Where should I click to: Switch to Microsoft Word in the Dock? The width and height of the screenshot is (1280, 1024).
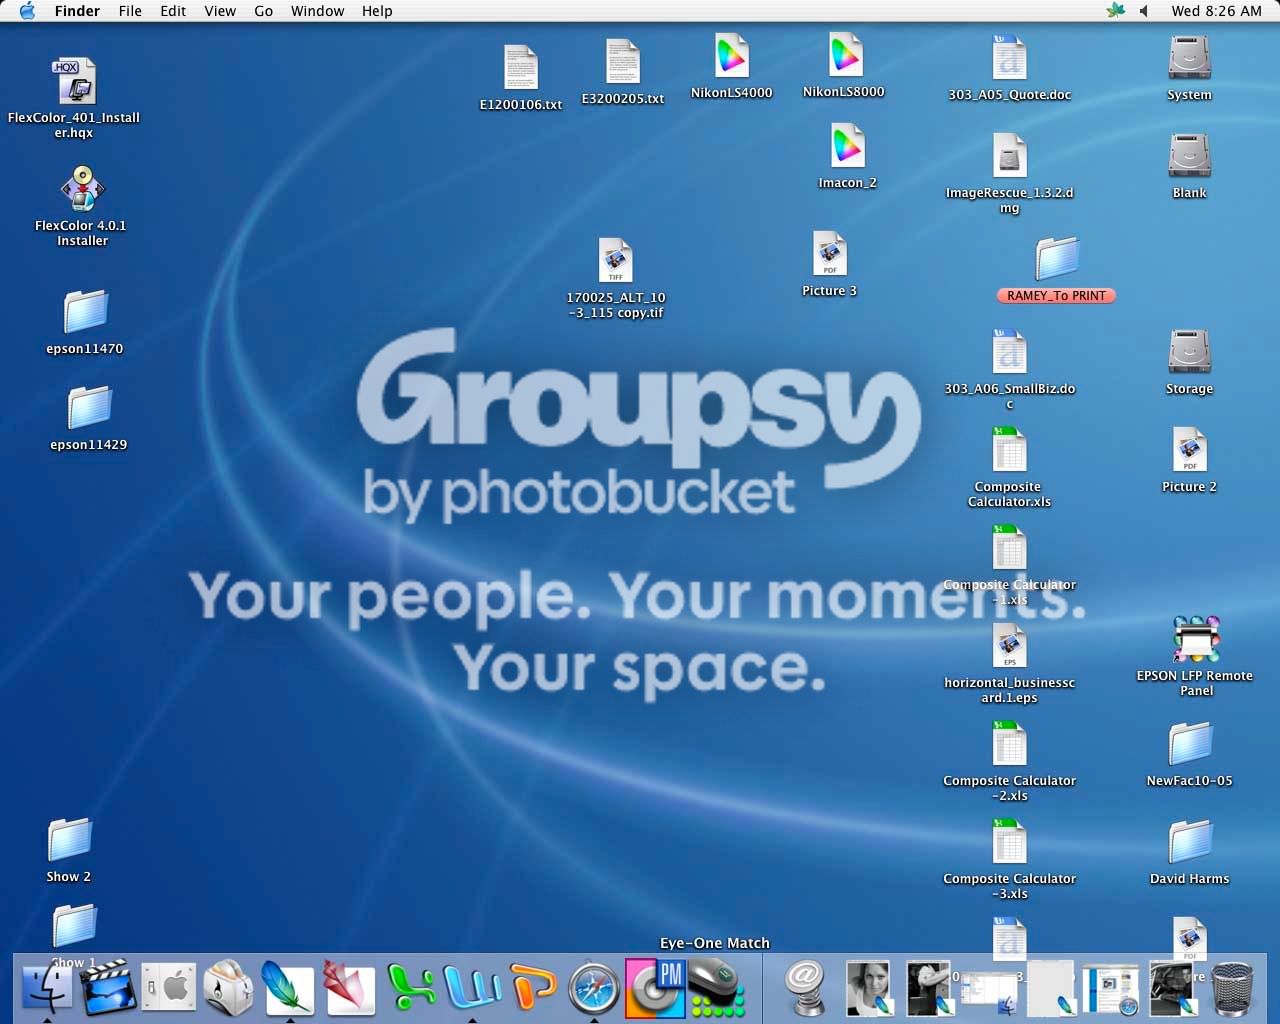[472, 988]
